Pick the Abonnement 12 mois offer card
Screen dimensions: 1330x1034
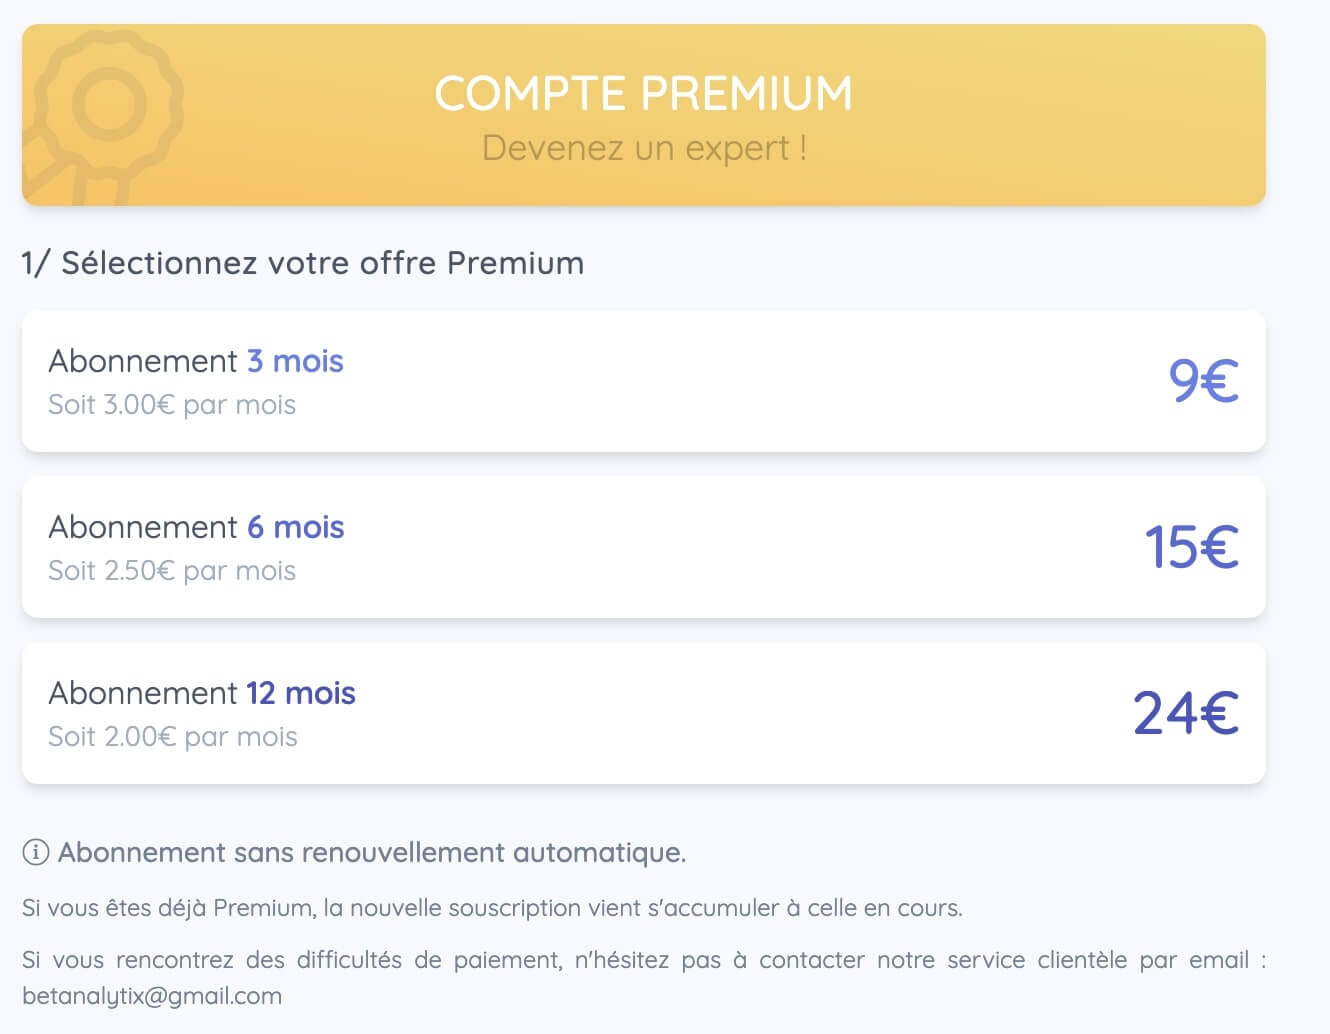(644, 713)
